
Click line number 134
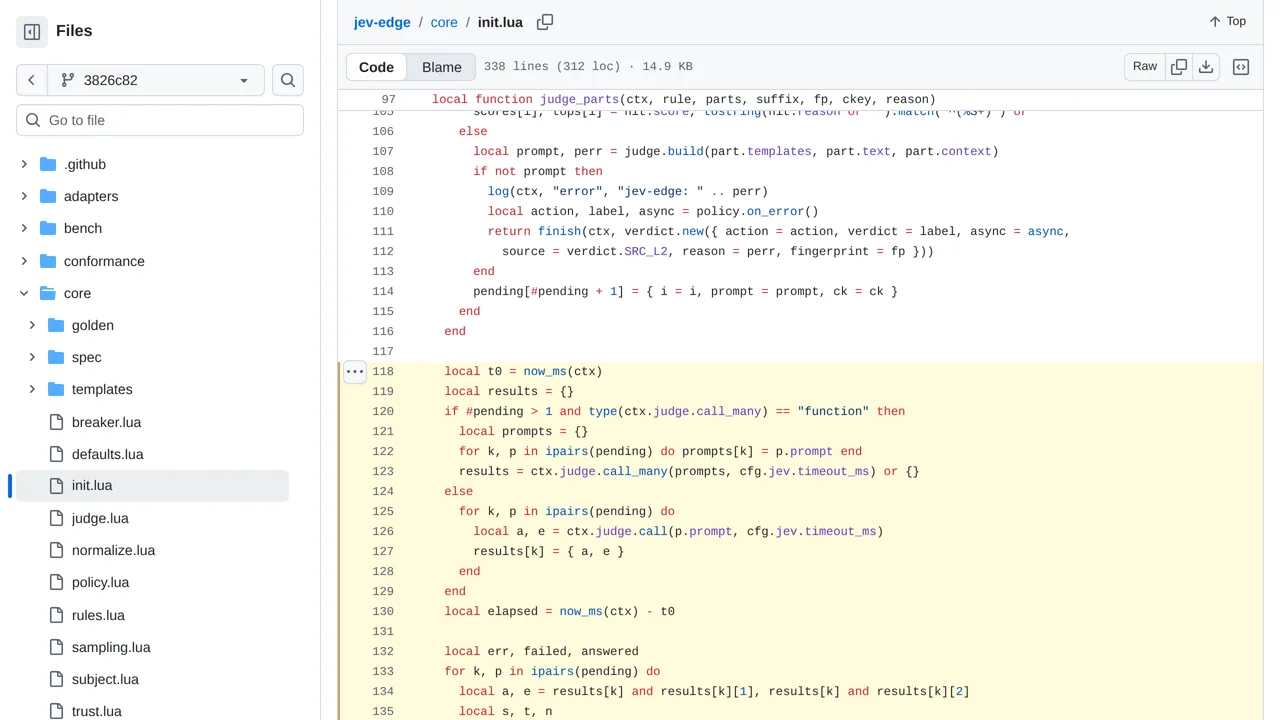[x=383, y=691]
